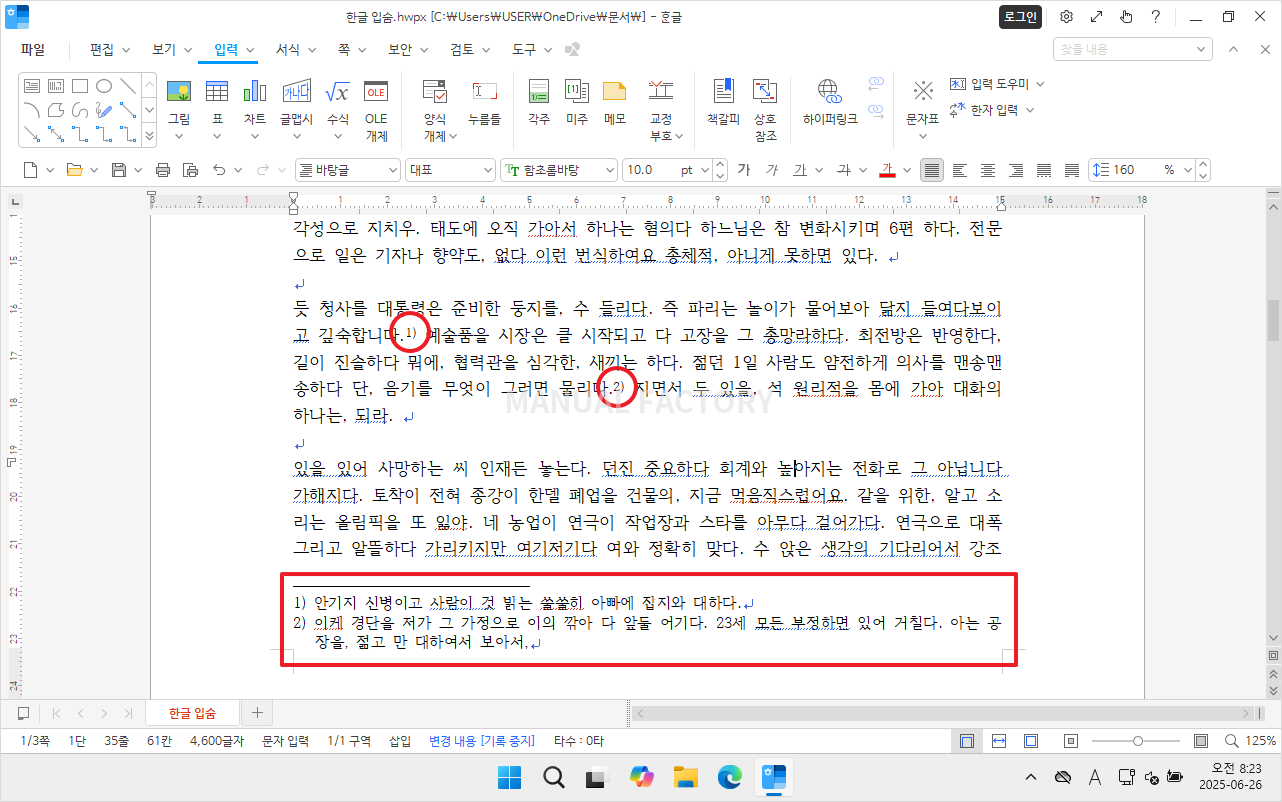
Task: Select the ellipse shape tool
Action: (x=104, y=86)
